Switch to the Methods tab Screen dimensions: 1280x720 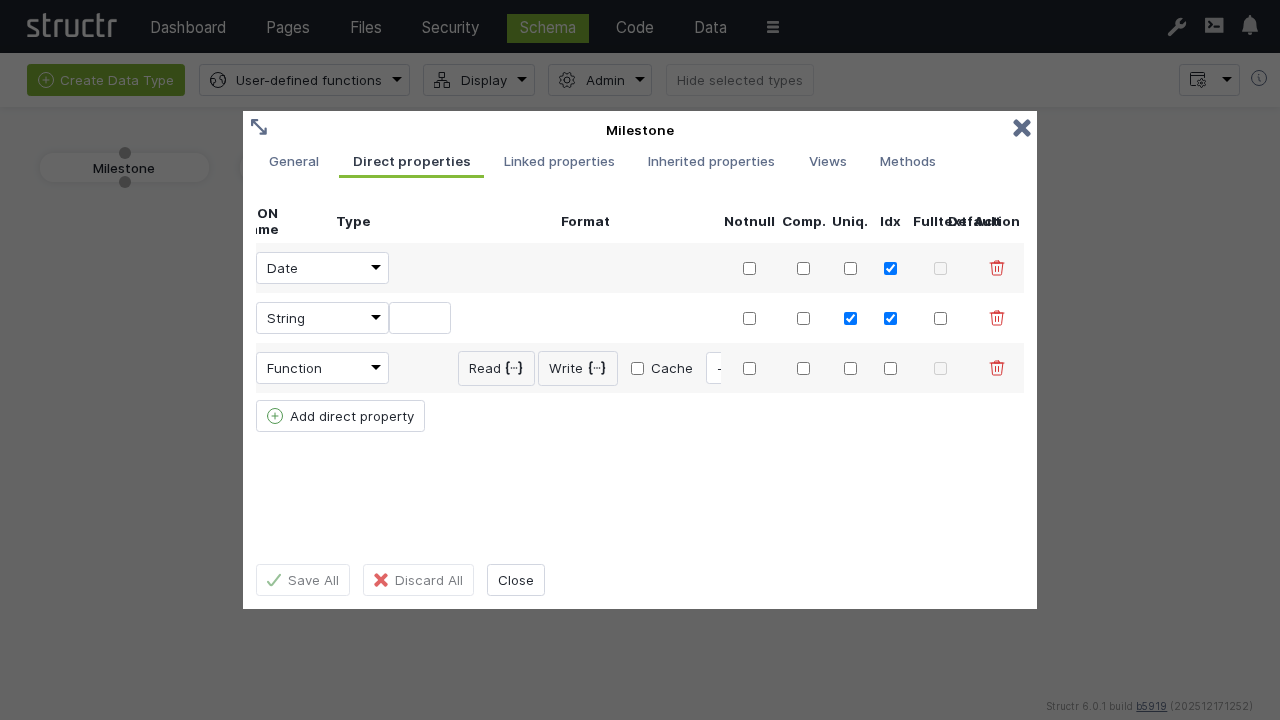907,161
